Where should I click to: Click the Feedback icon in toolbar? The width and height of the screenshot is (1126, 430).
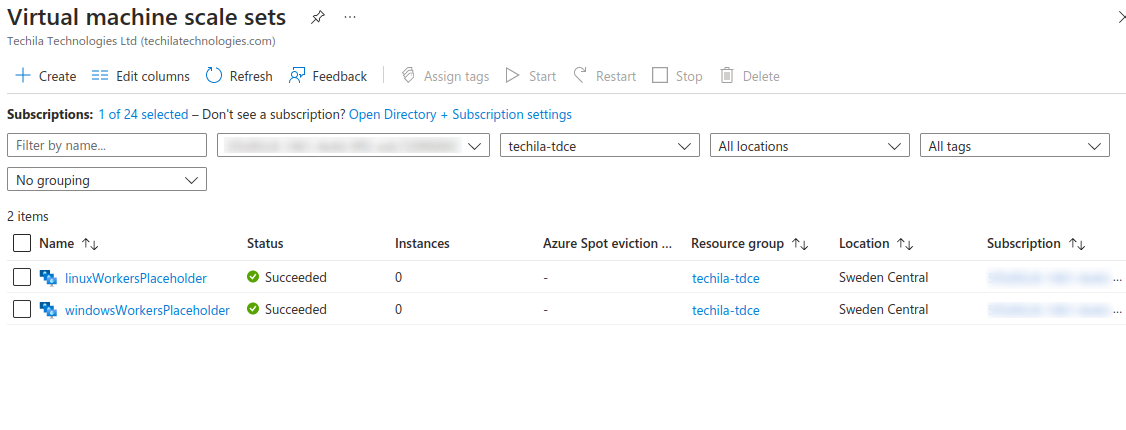pyautogui.click(x=297, y=76)
